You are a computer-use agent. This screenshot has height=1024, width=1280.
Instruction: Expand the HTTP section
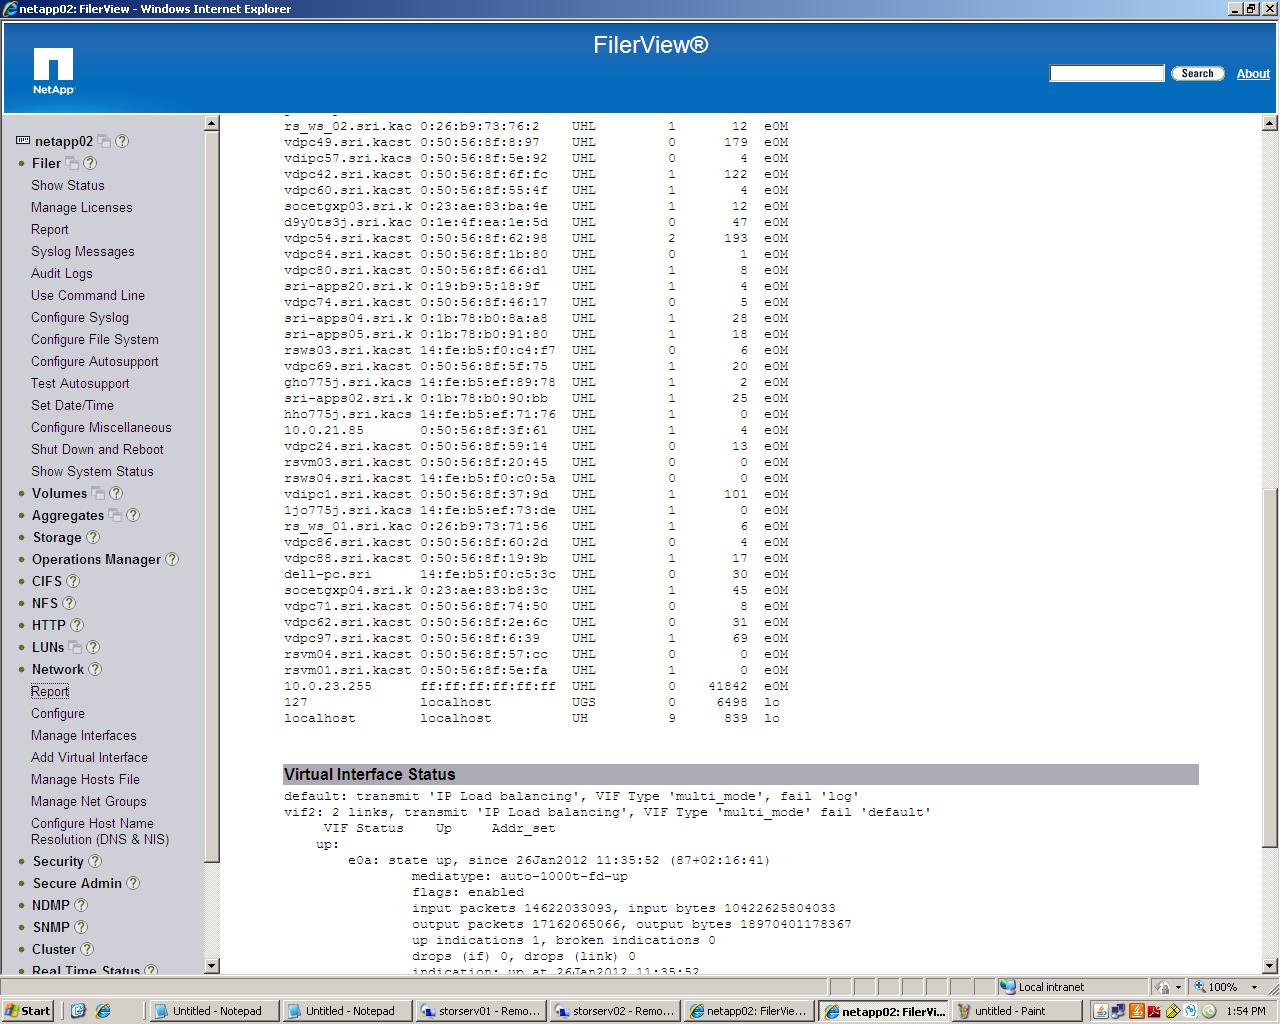pyautogui.click(x=49, y=625)
